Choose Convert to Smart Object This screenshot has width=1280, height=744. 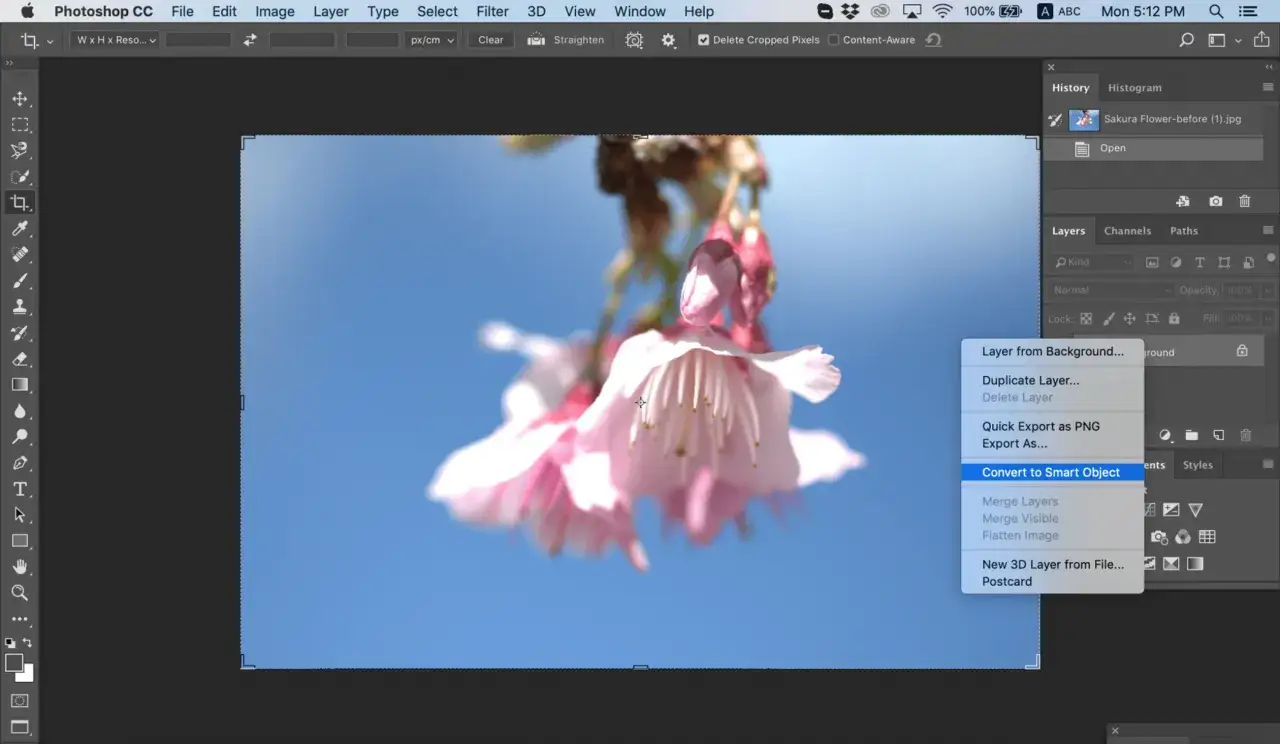coord(1051,472)
